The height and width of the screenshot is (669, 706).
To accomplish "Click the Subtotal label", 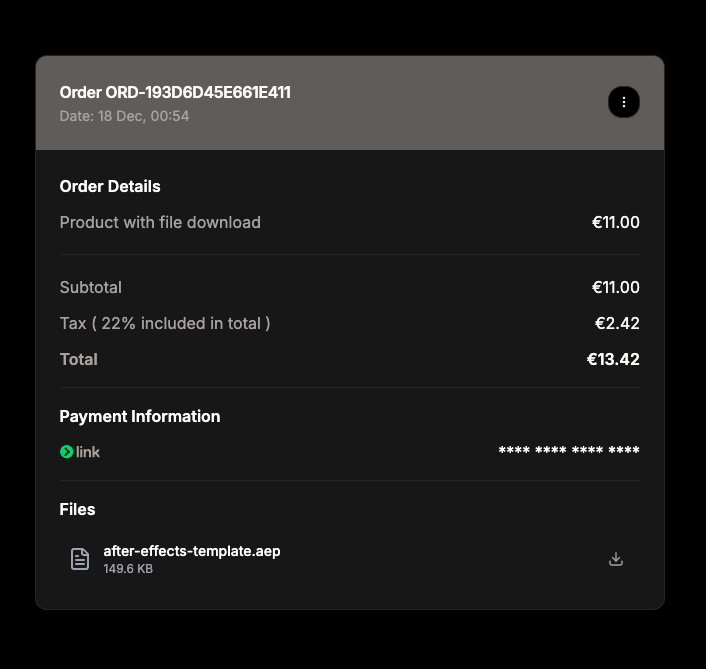I will [91, 287].
